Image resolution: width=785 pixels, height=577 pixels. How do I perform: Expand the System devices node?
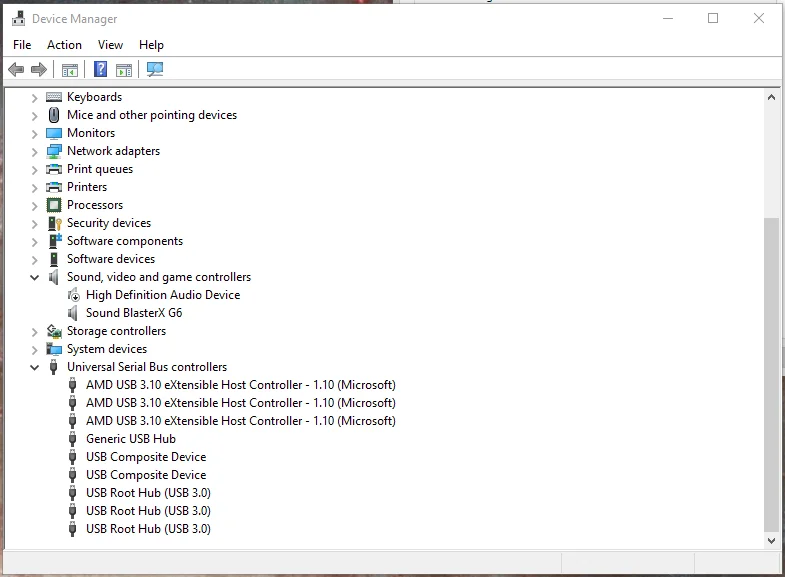(34, 350)
